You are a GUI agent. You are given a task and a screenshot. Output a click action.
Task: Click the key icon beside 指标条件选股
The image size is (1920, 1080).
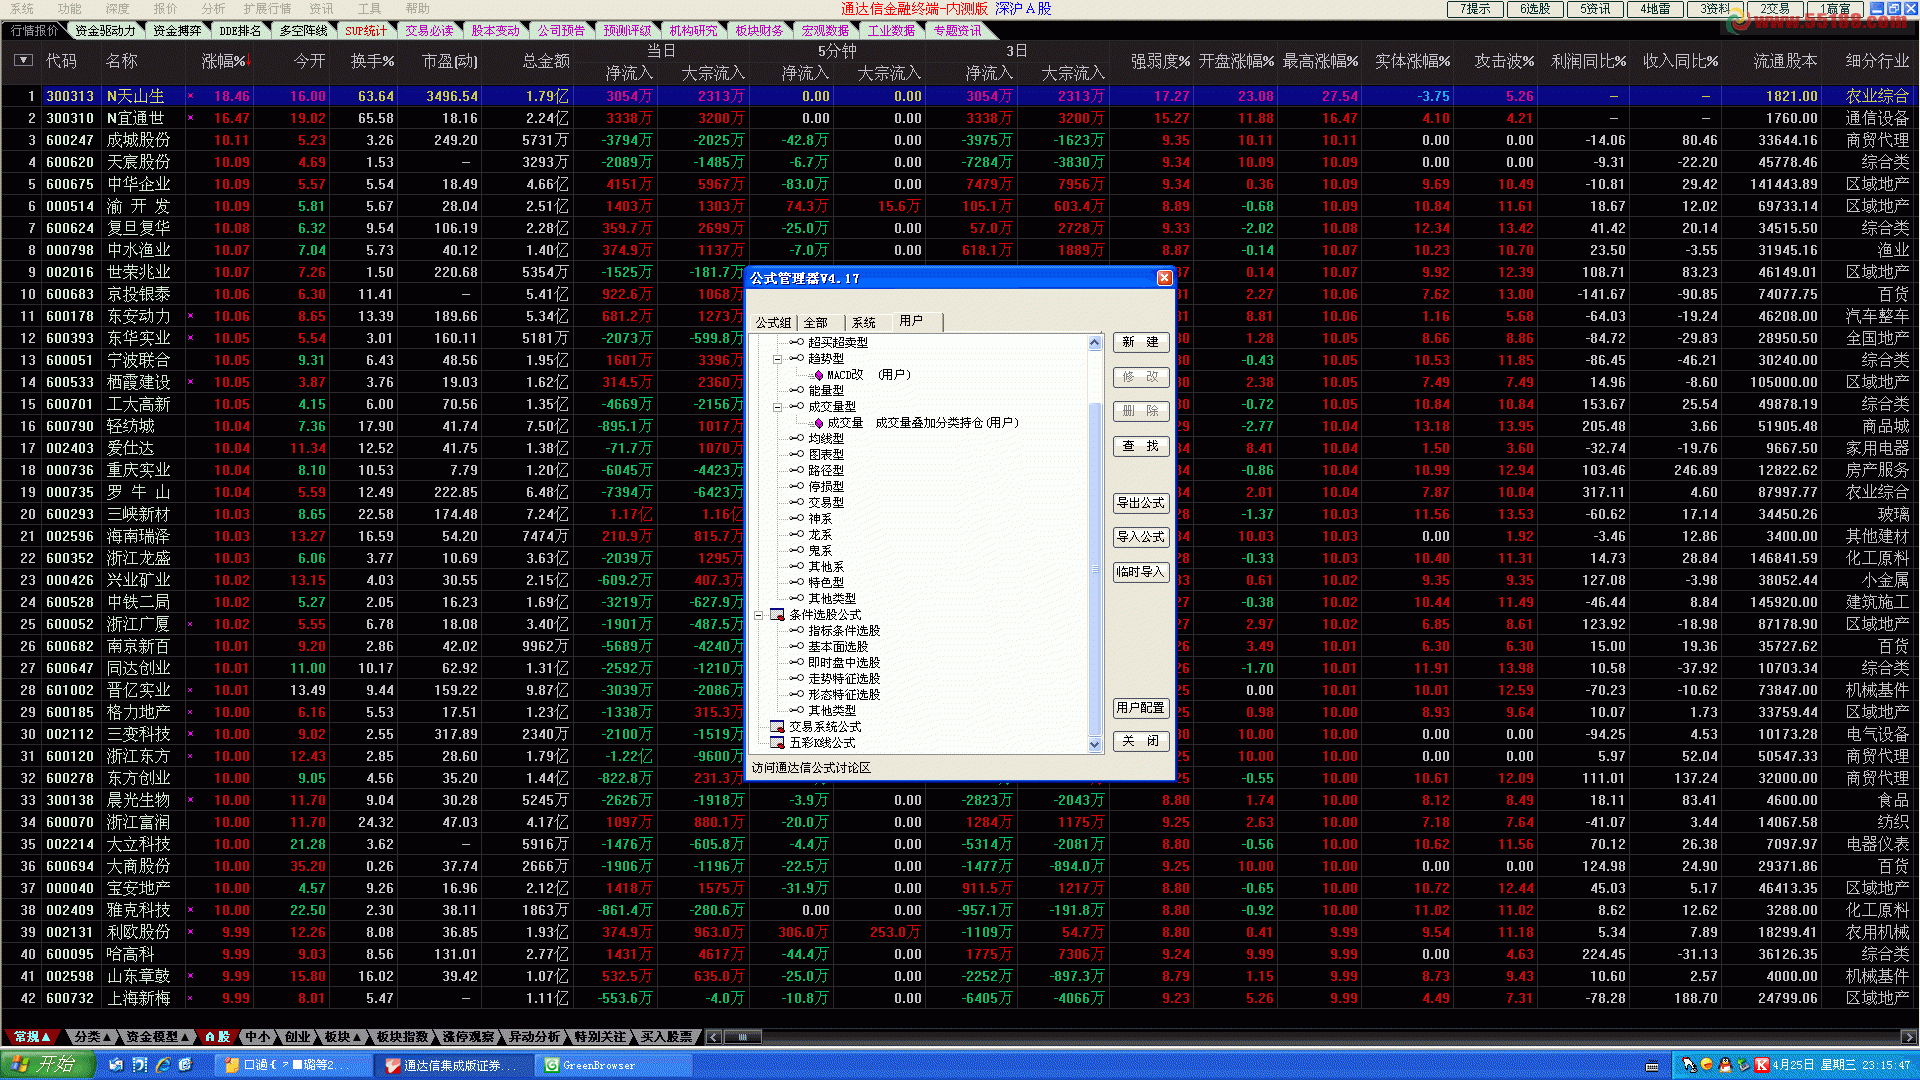click(797, 631)
